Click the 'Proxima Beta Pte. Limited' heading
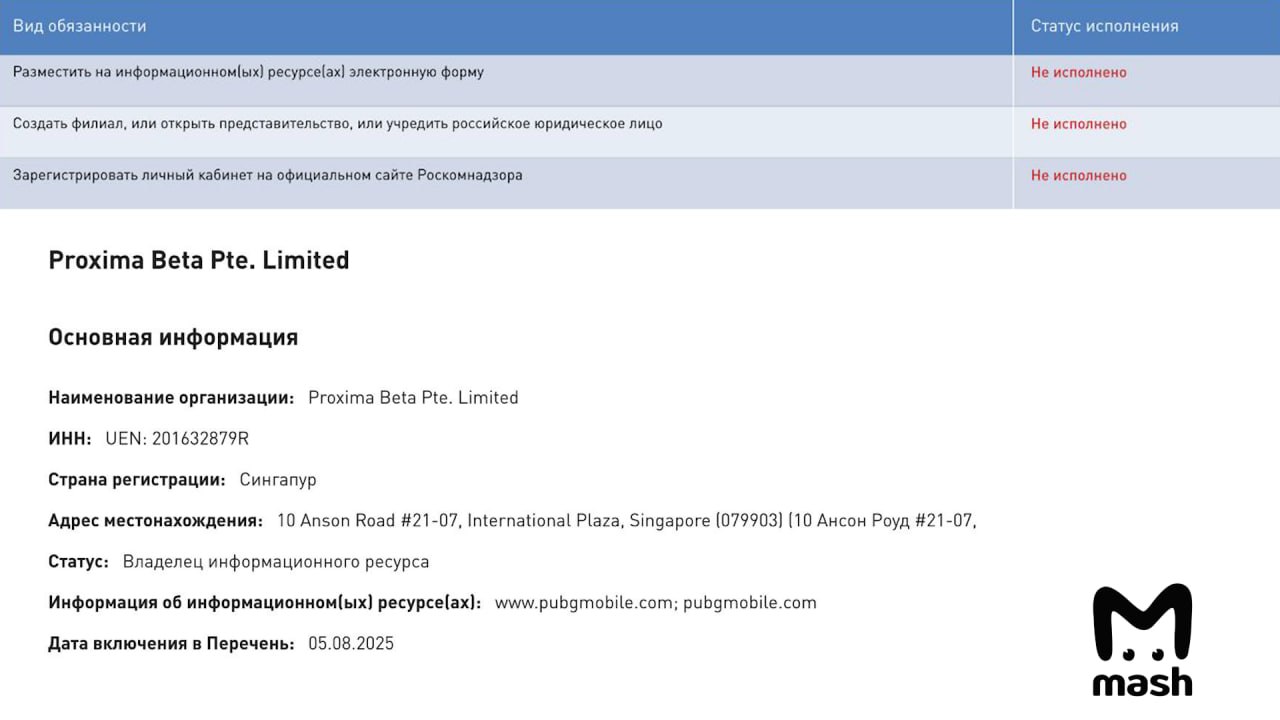Image resolution: width=1280 pixels, height=720 pixels. click(x=199, y=260)
